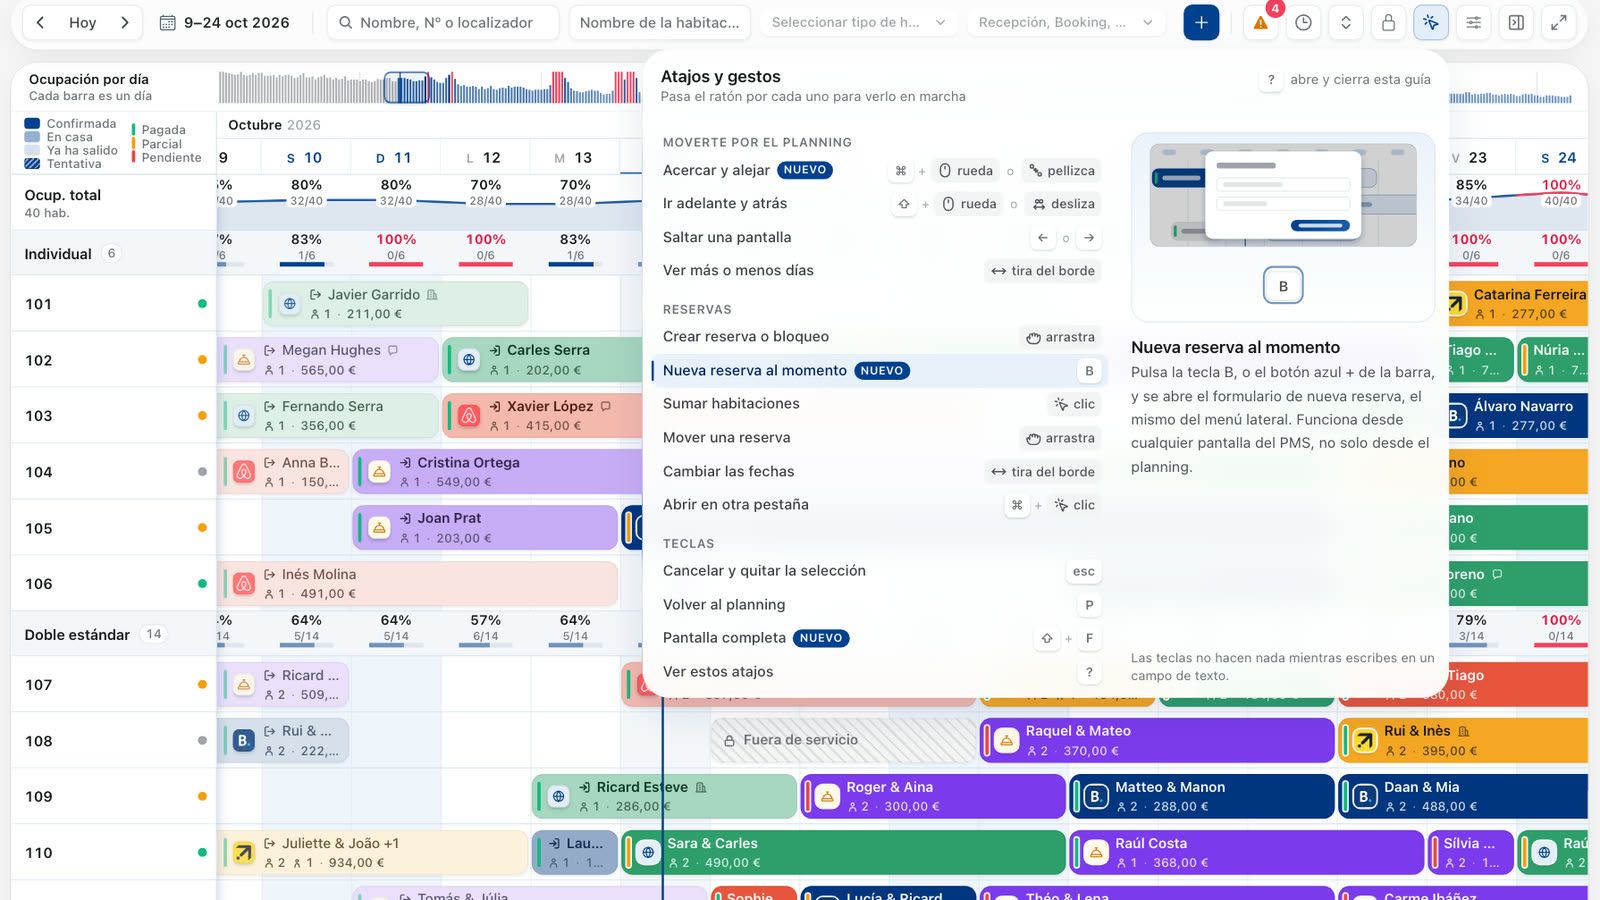
Task: Open the warning alerts icon with badge 4
Action: pyautogui.click(x=1261, y=22)
